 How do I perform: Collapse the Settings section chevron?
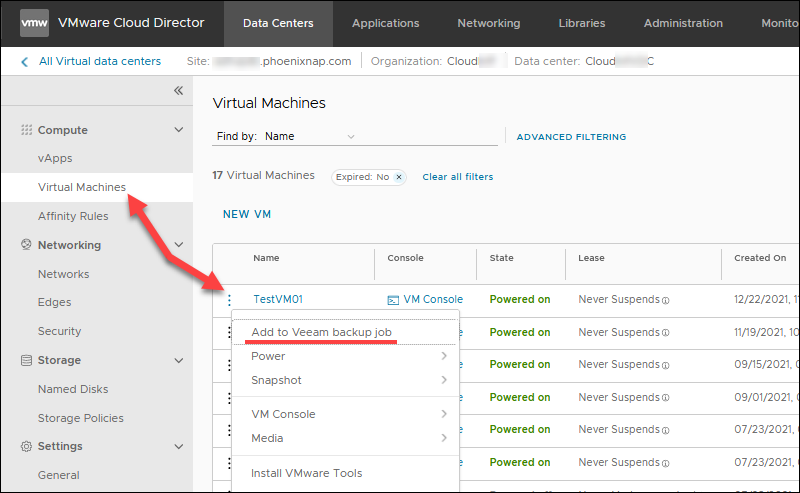coord(179,446)
